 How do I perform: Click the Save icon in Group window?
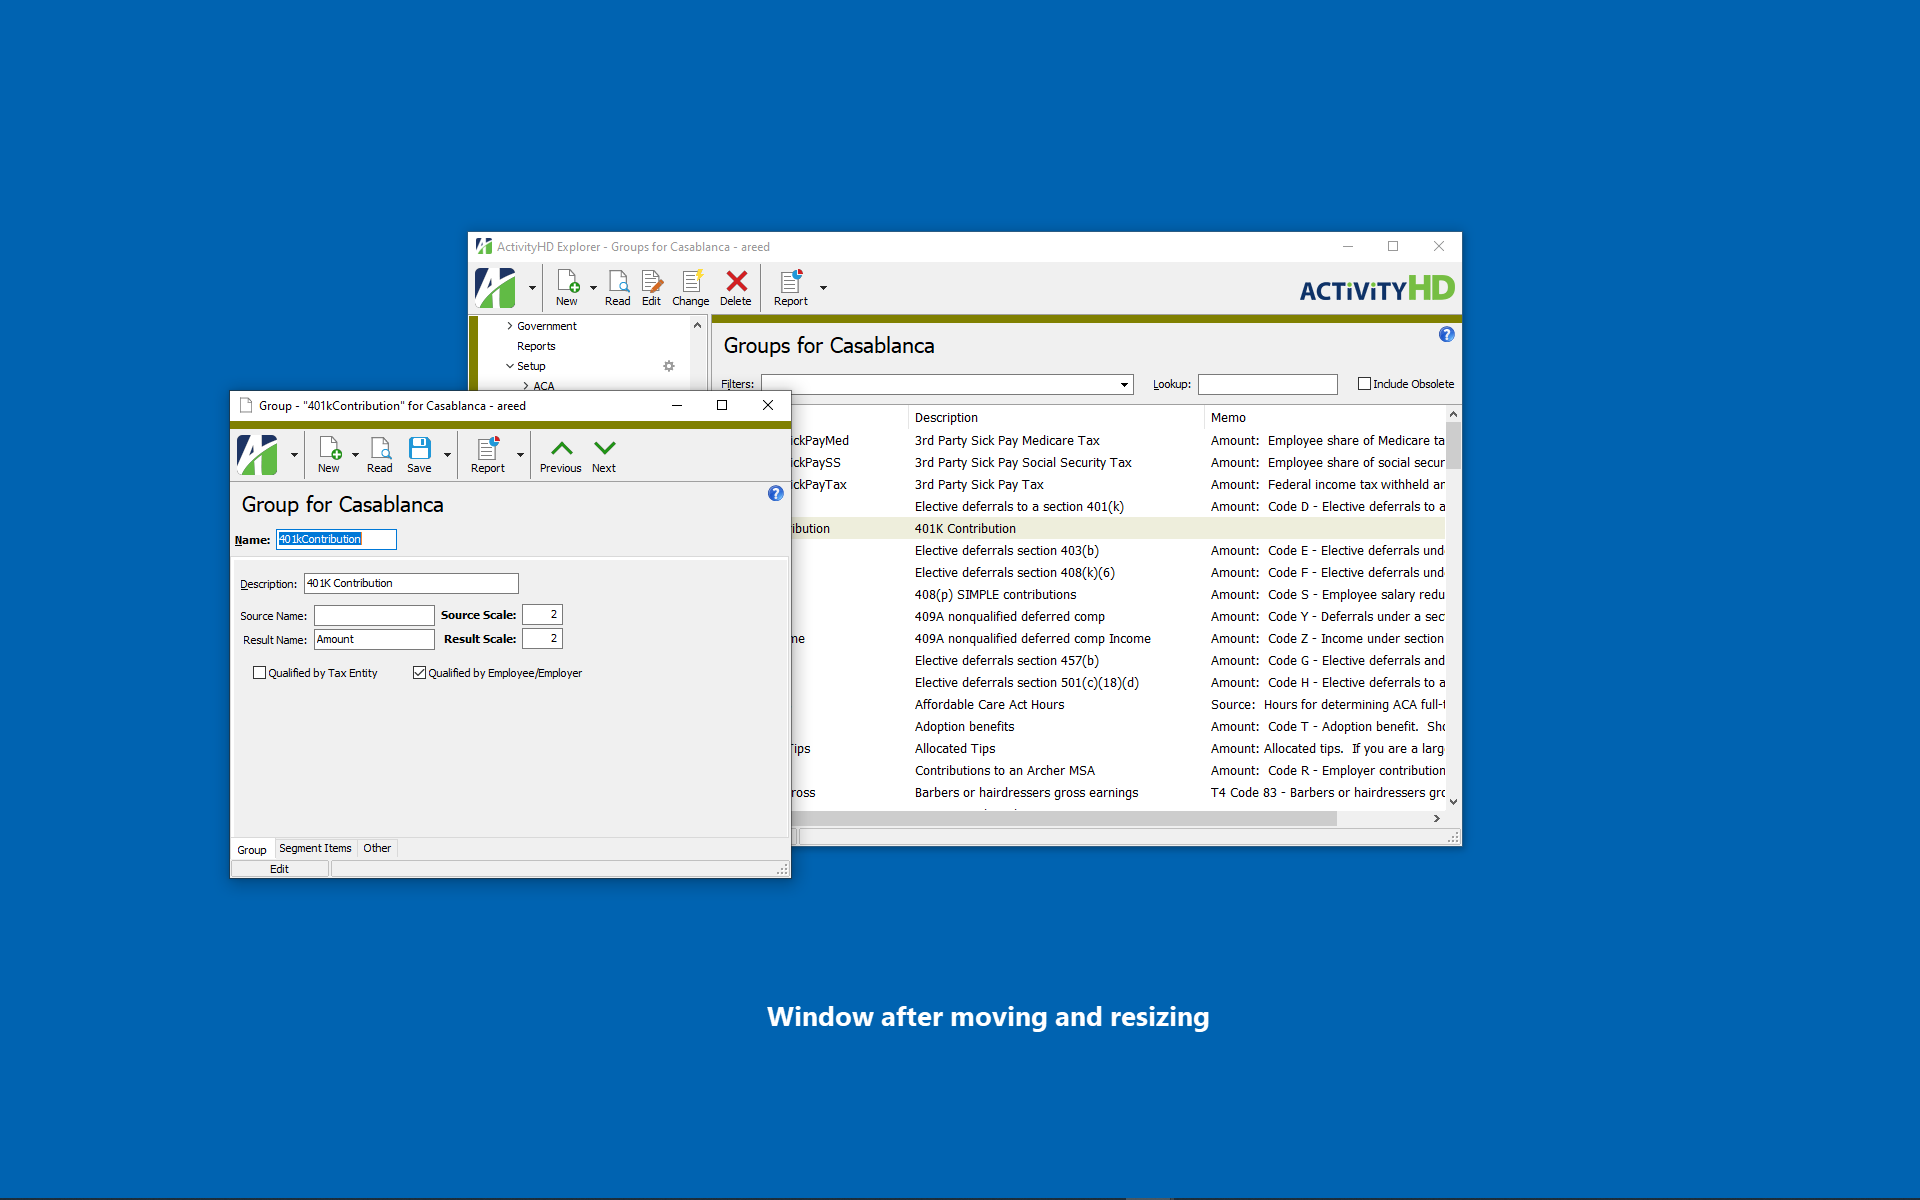pos(419,449)
